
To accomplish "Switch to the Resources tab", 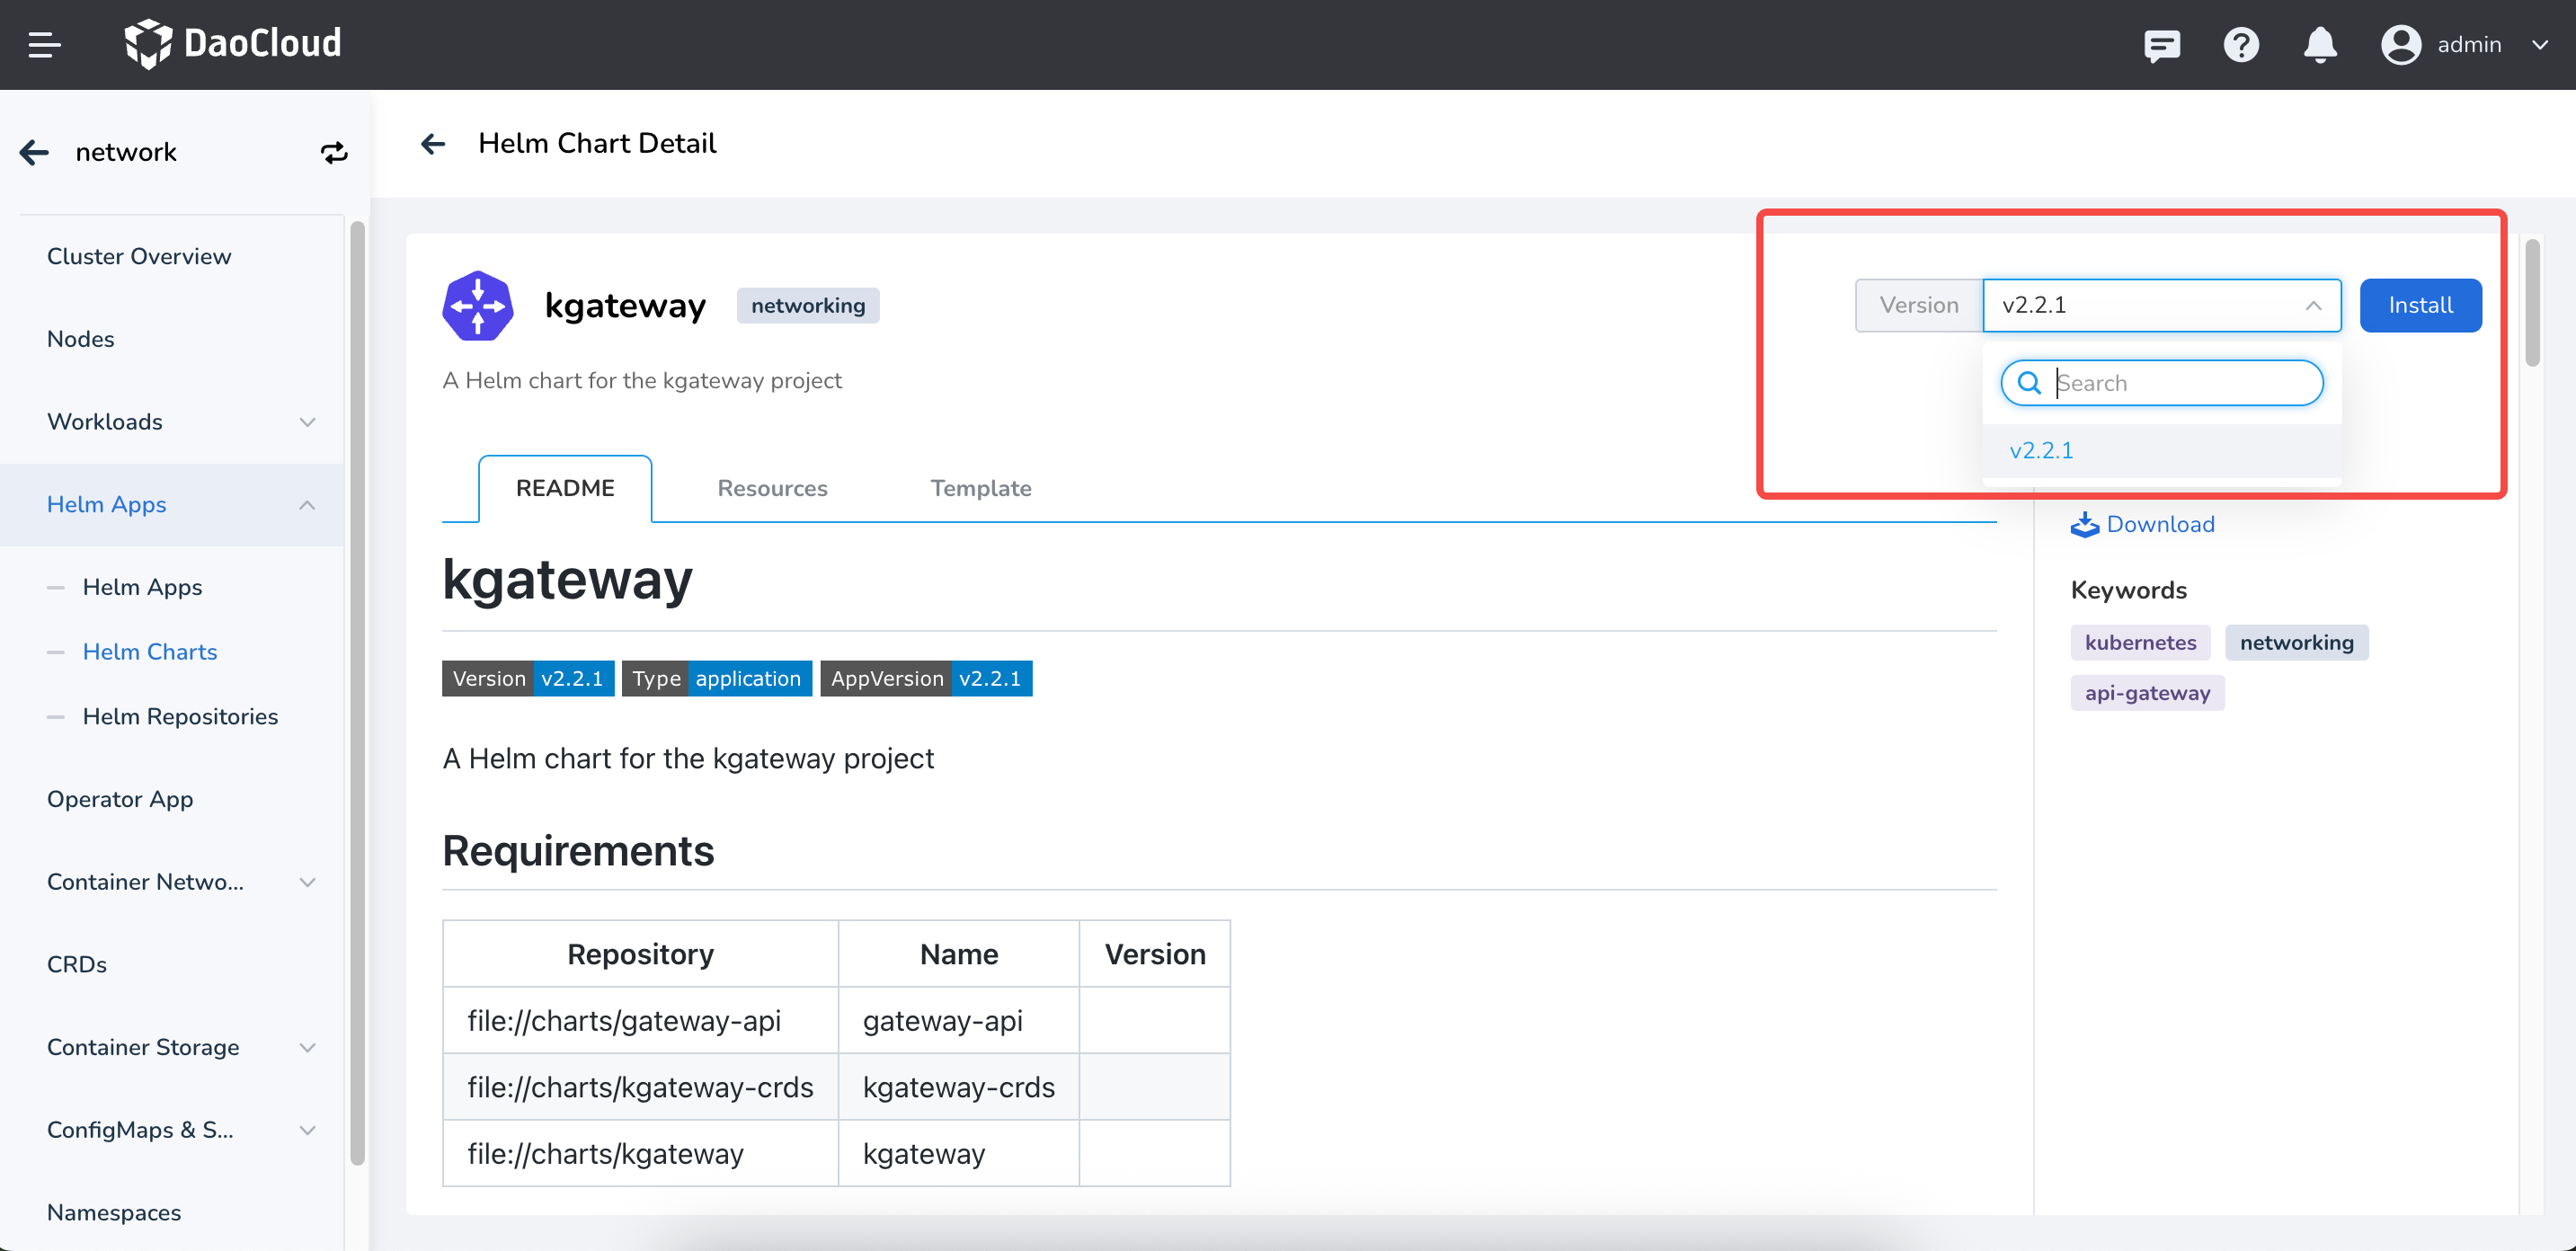I will (771, 488).
